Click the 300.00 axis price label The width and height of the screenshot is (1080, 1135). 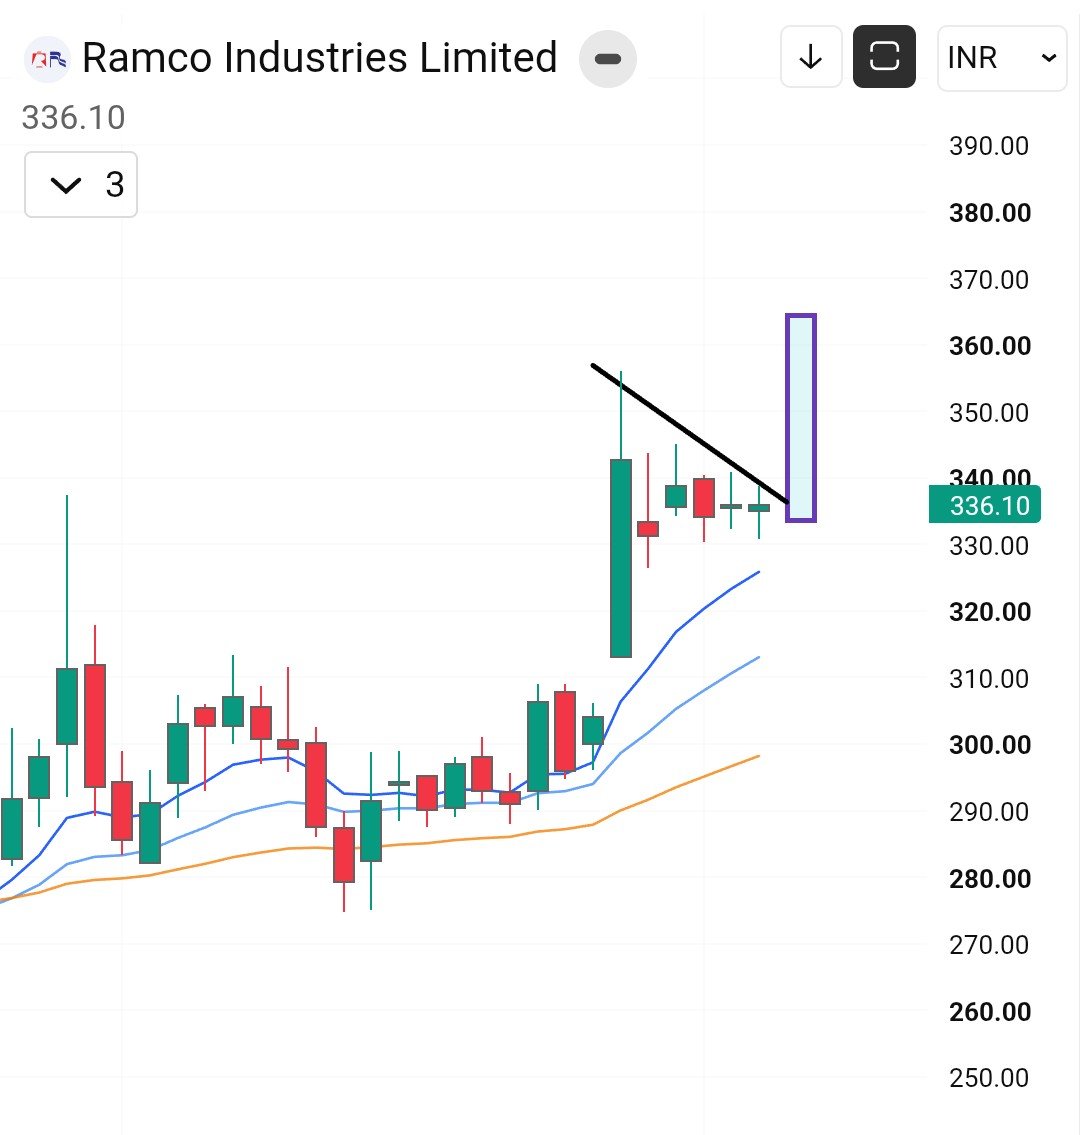pyautogui.click(x=990, y=745)
